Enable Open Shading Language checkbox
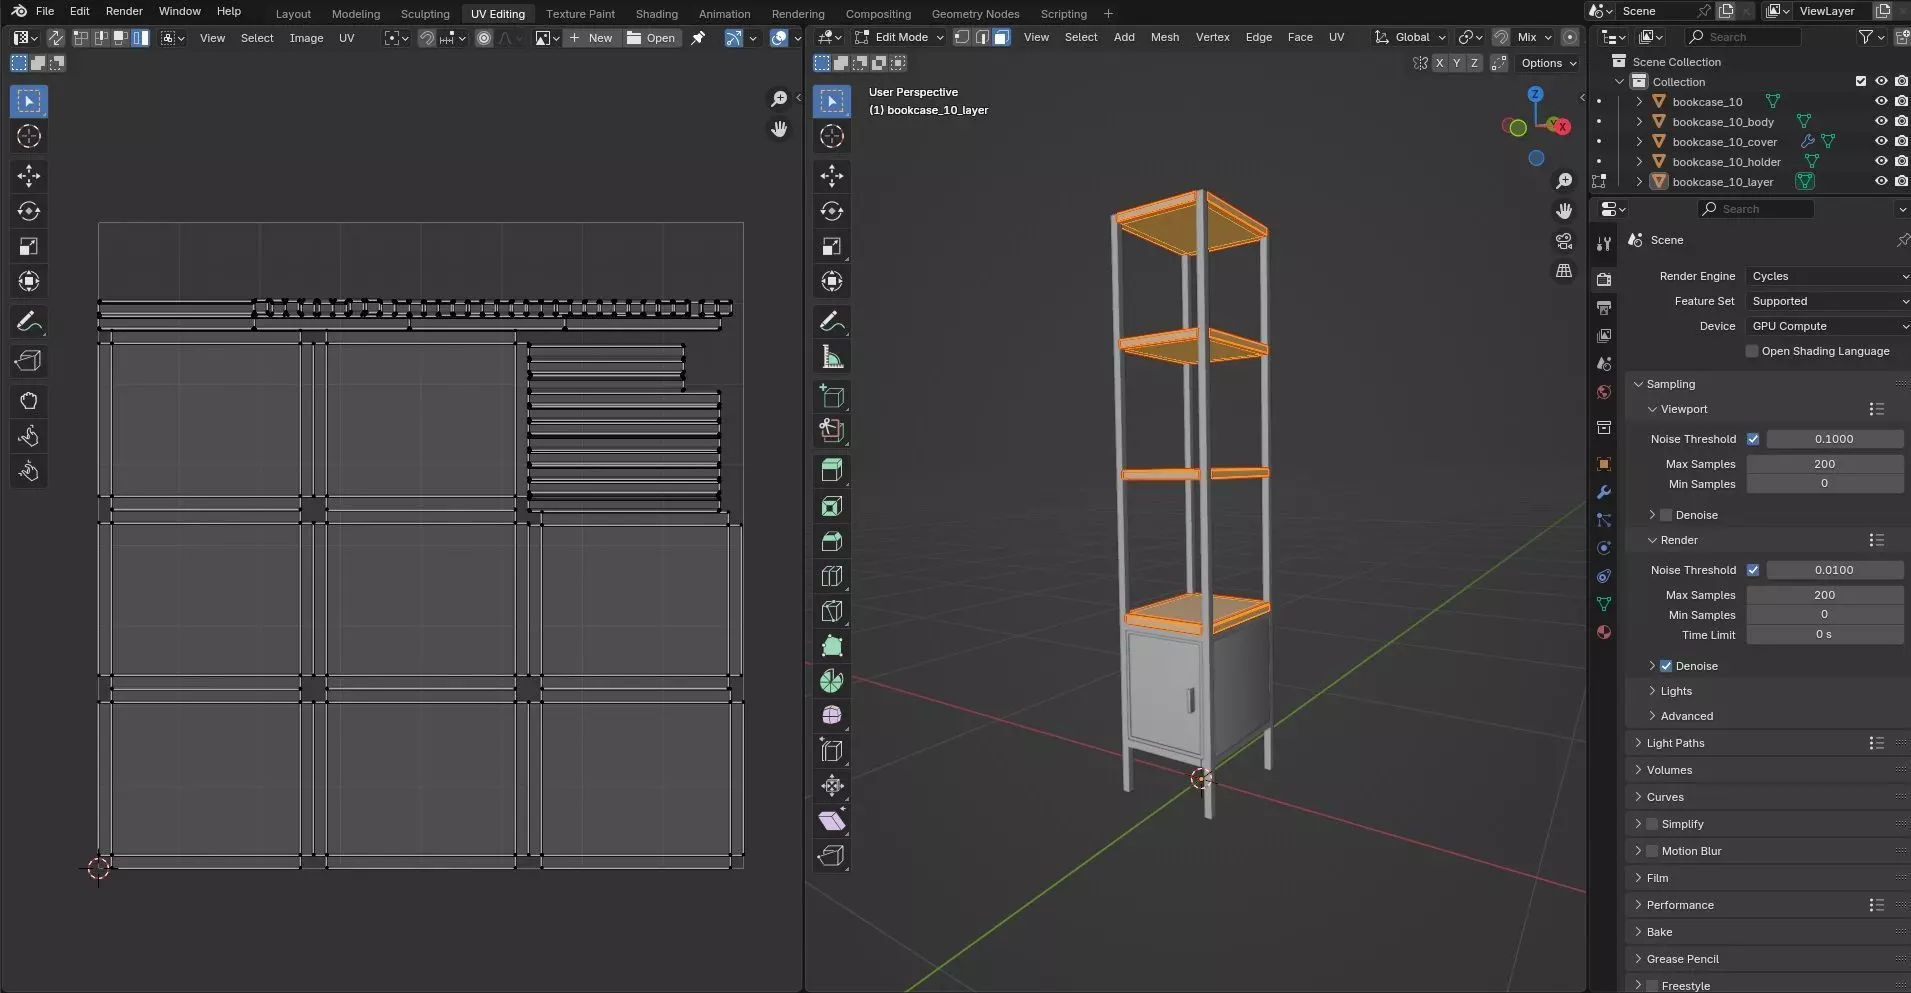1911x993 pixels. pos(1752,351)
